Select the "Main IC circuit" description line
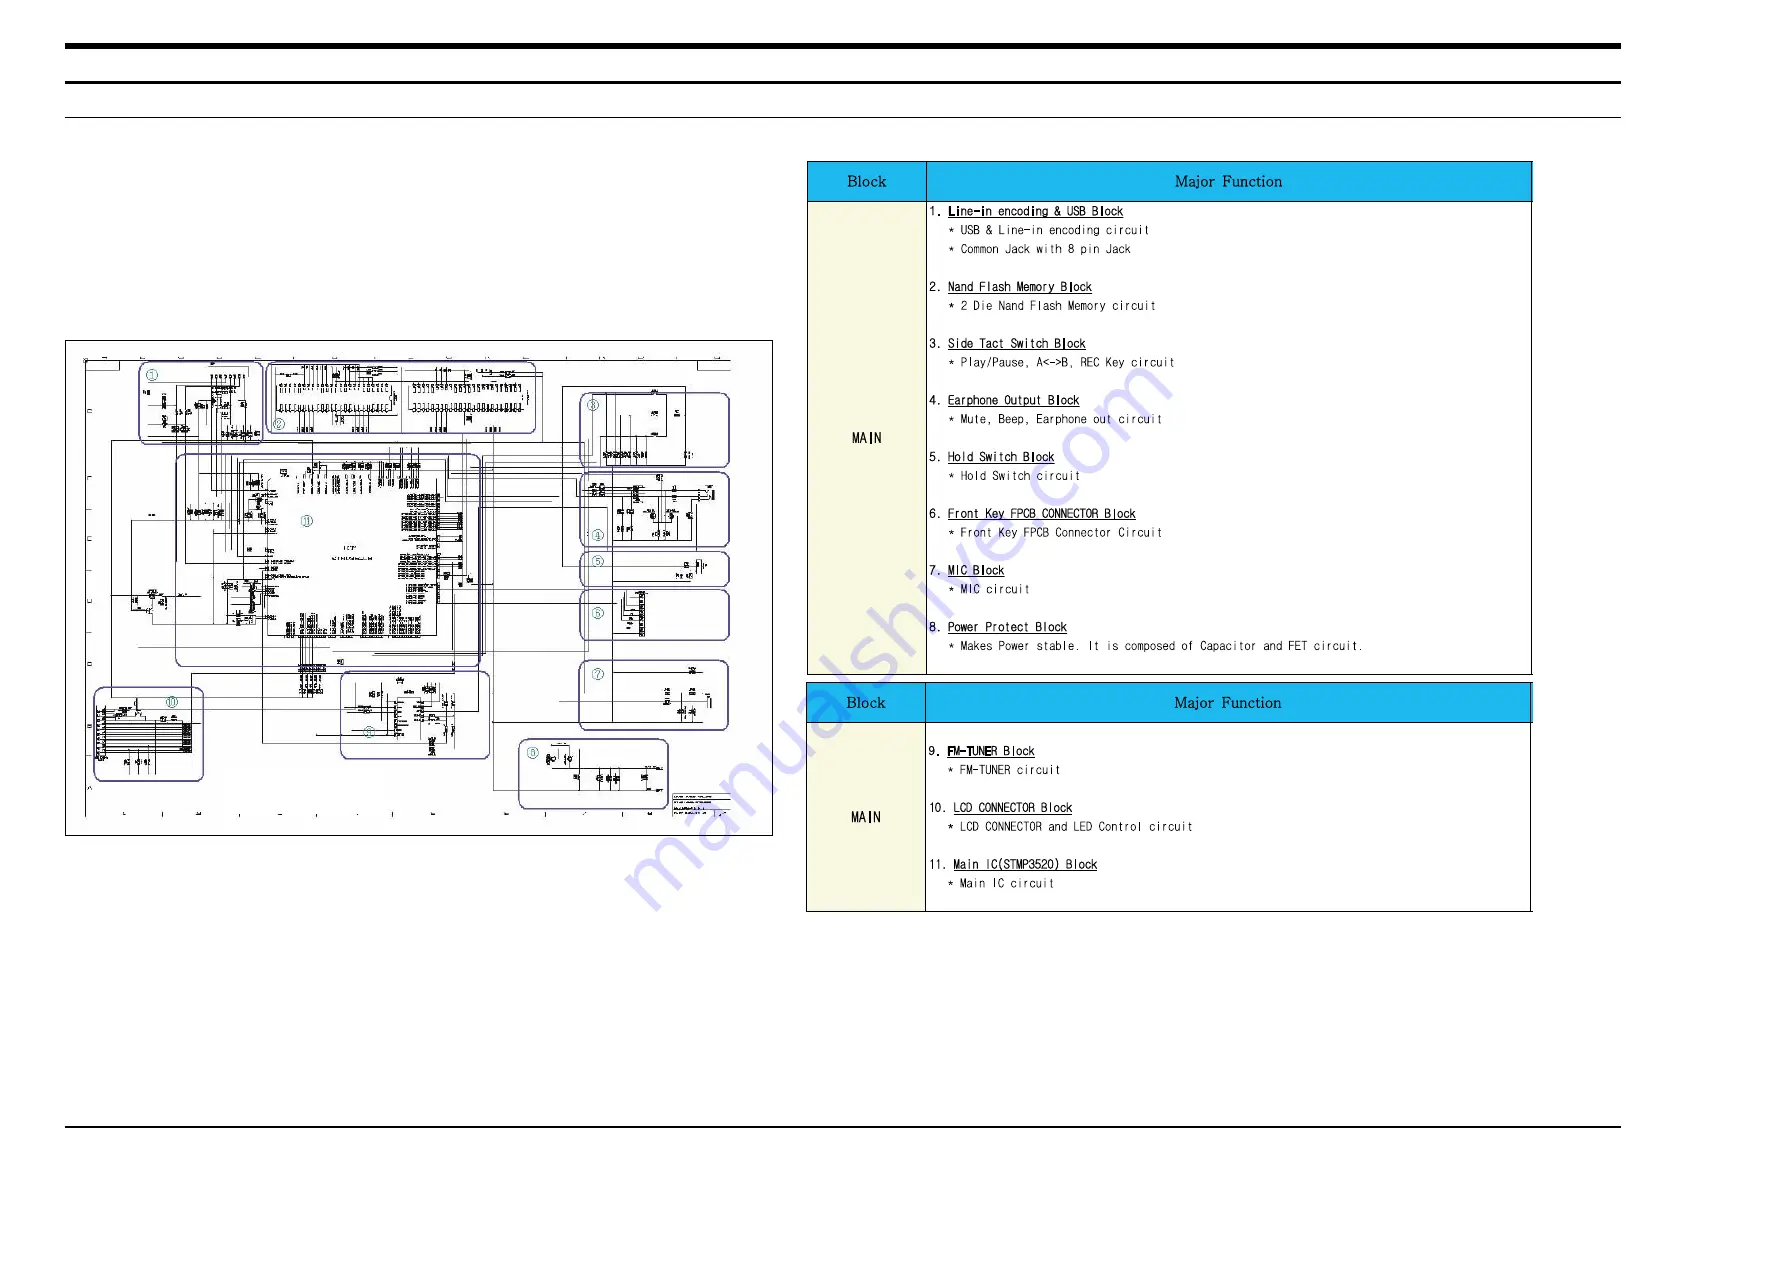The height and width of the screenshot is (1263, 1787). [x=1007, y=884]
